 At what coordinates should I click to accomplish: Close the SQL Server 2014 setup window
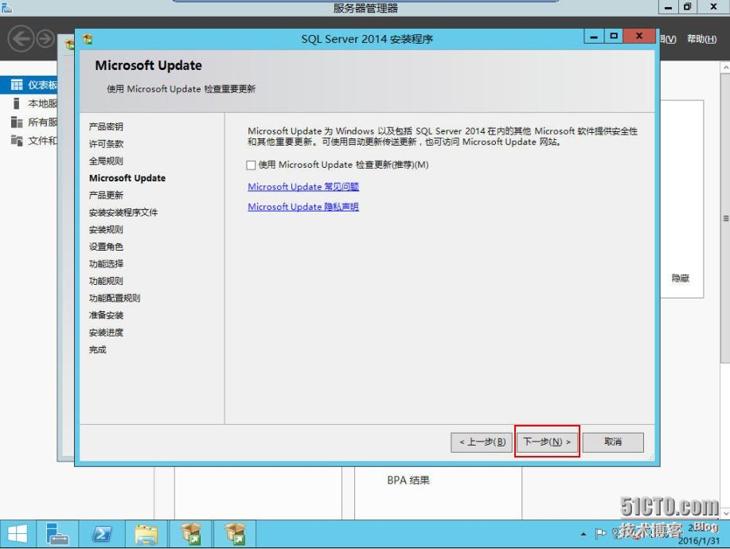639,36
